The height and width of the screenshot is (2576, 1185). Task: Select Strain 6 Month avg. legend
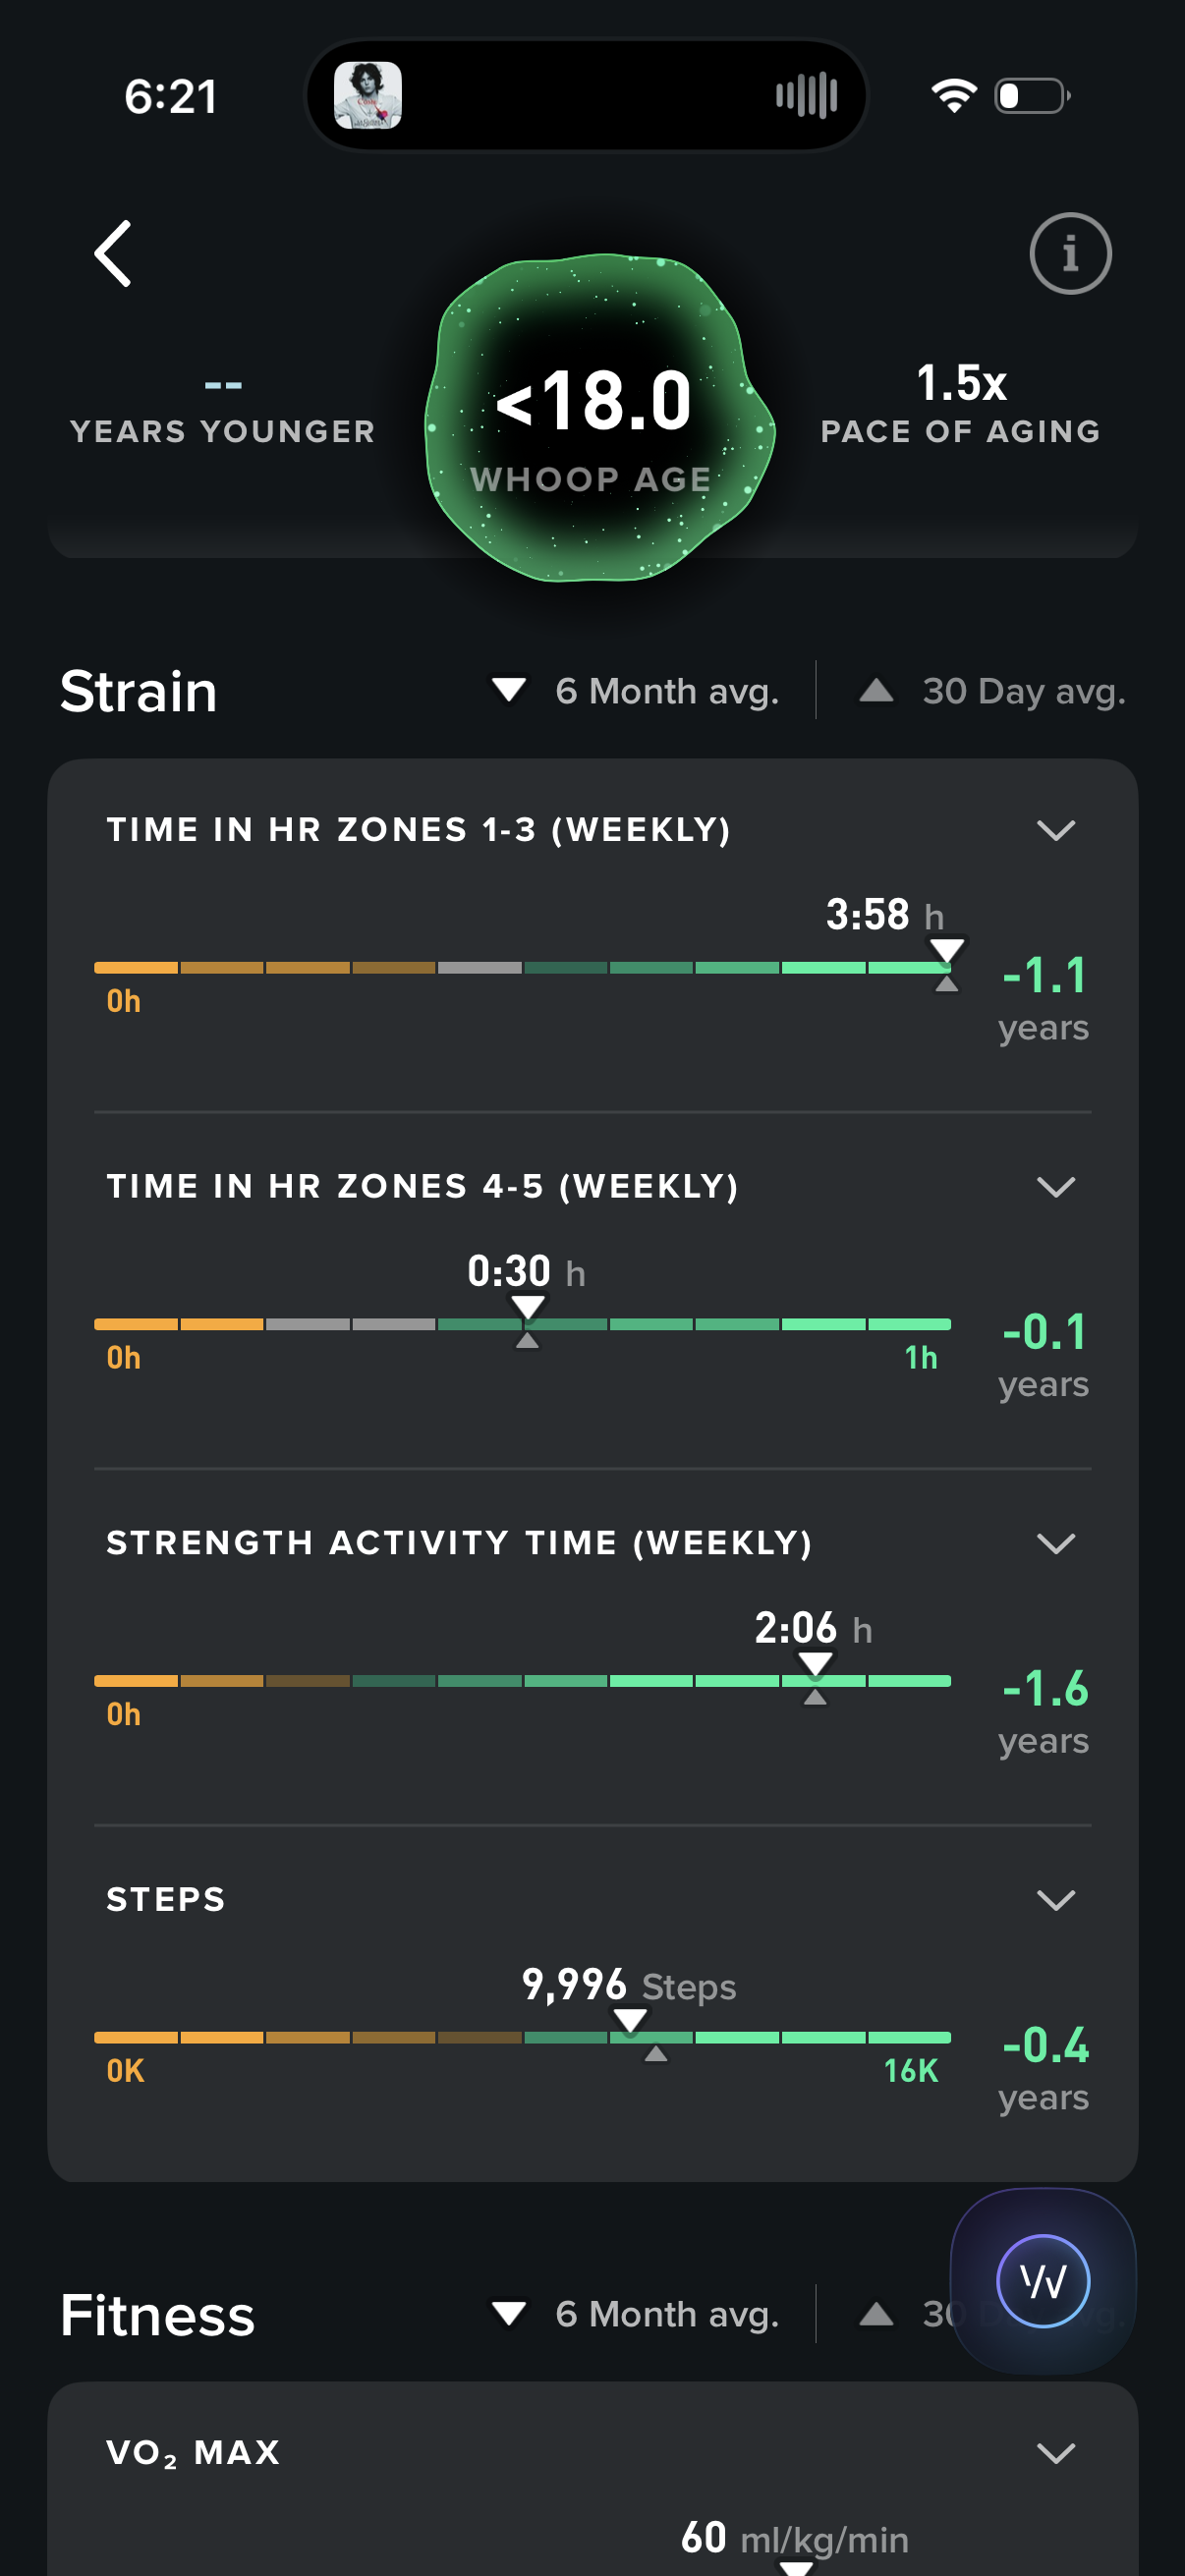(636, 691)
